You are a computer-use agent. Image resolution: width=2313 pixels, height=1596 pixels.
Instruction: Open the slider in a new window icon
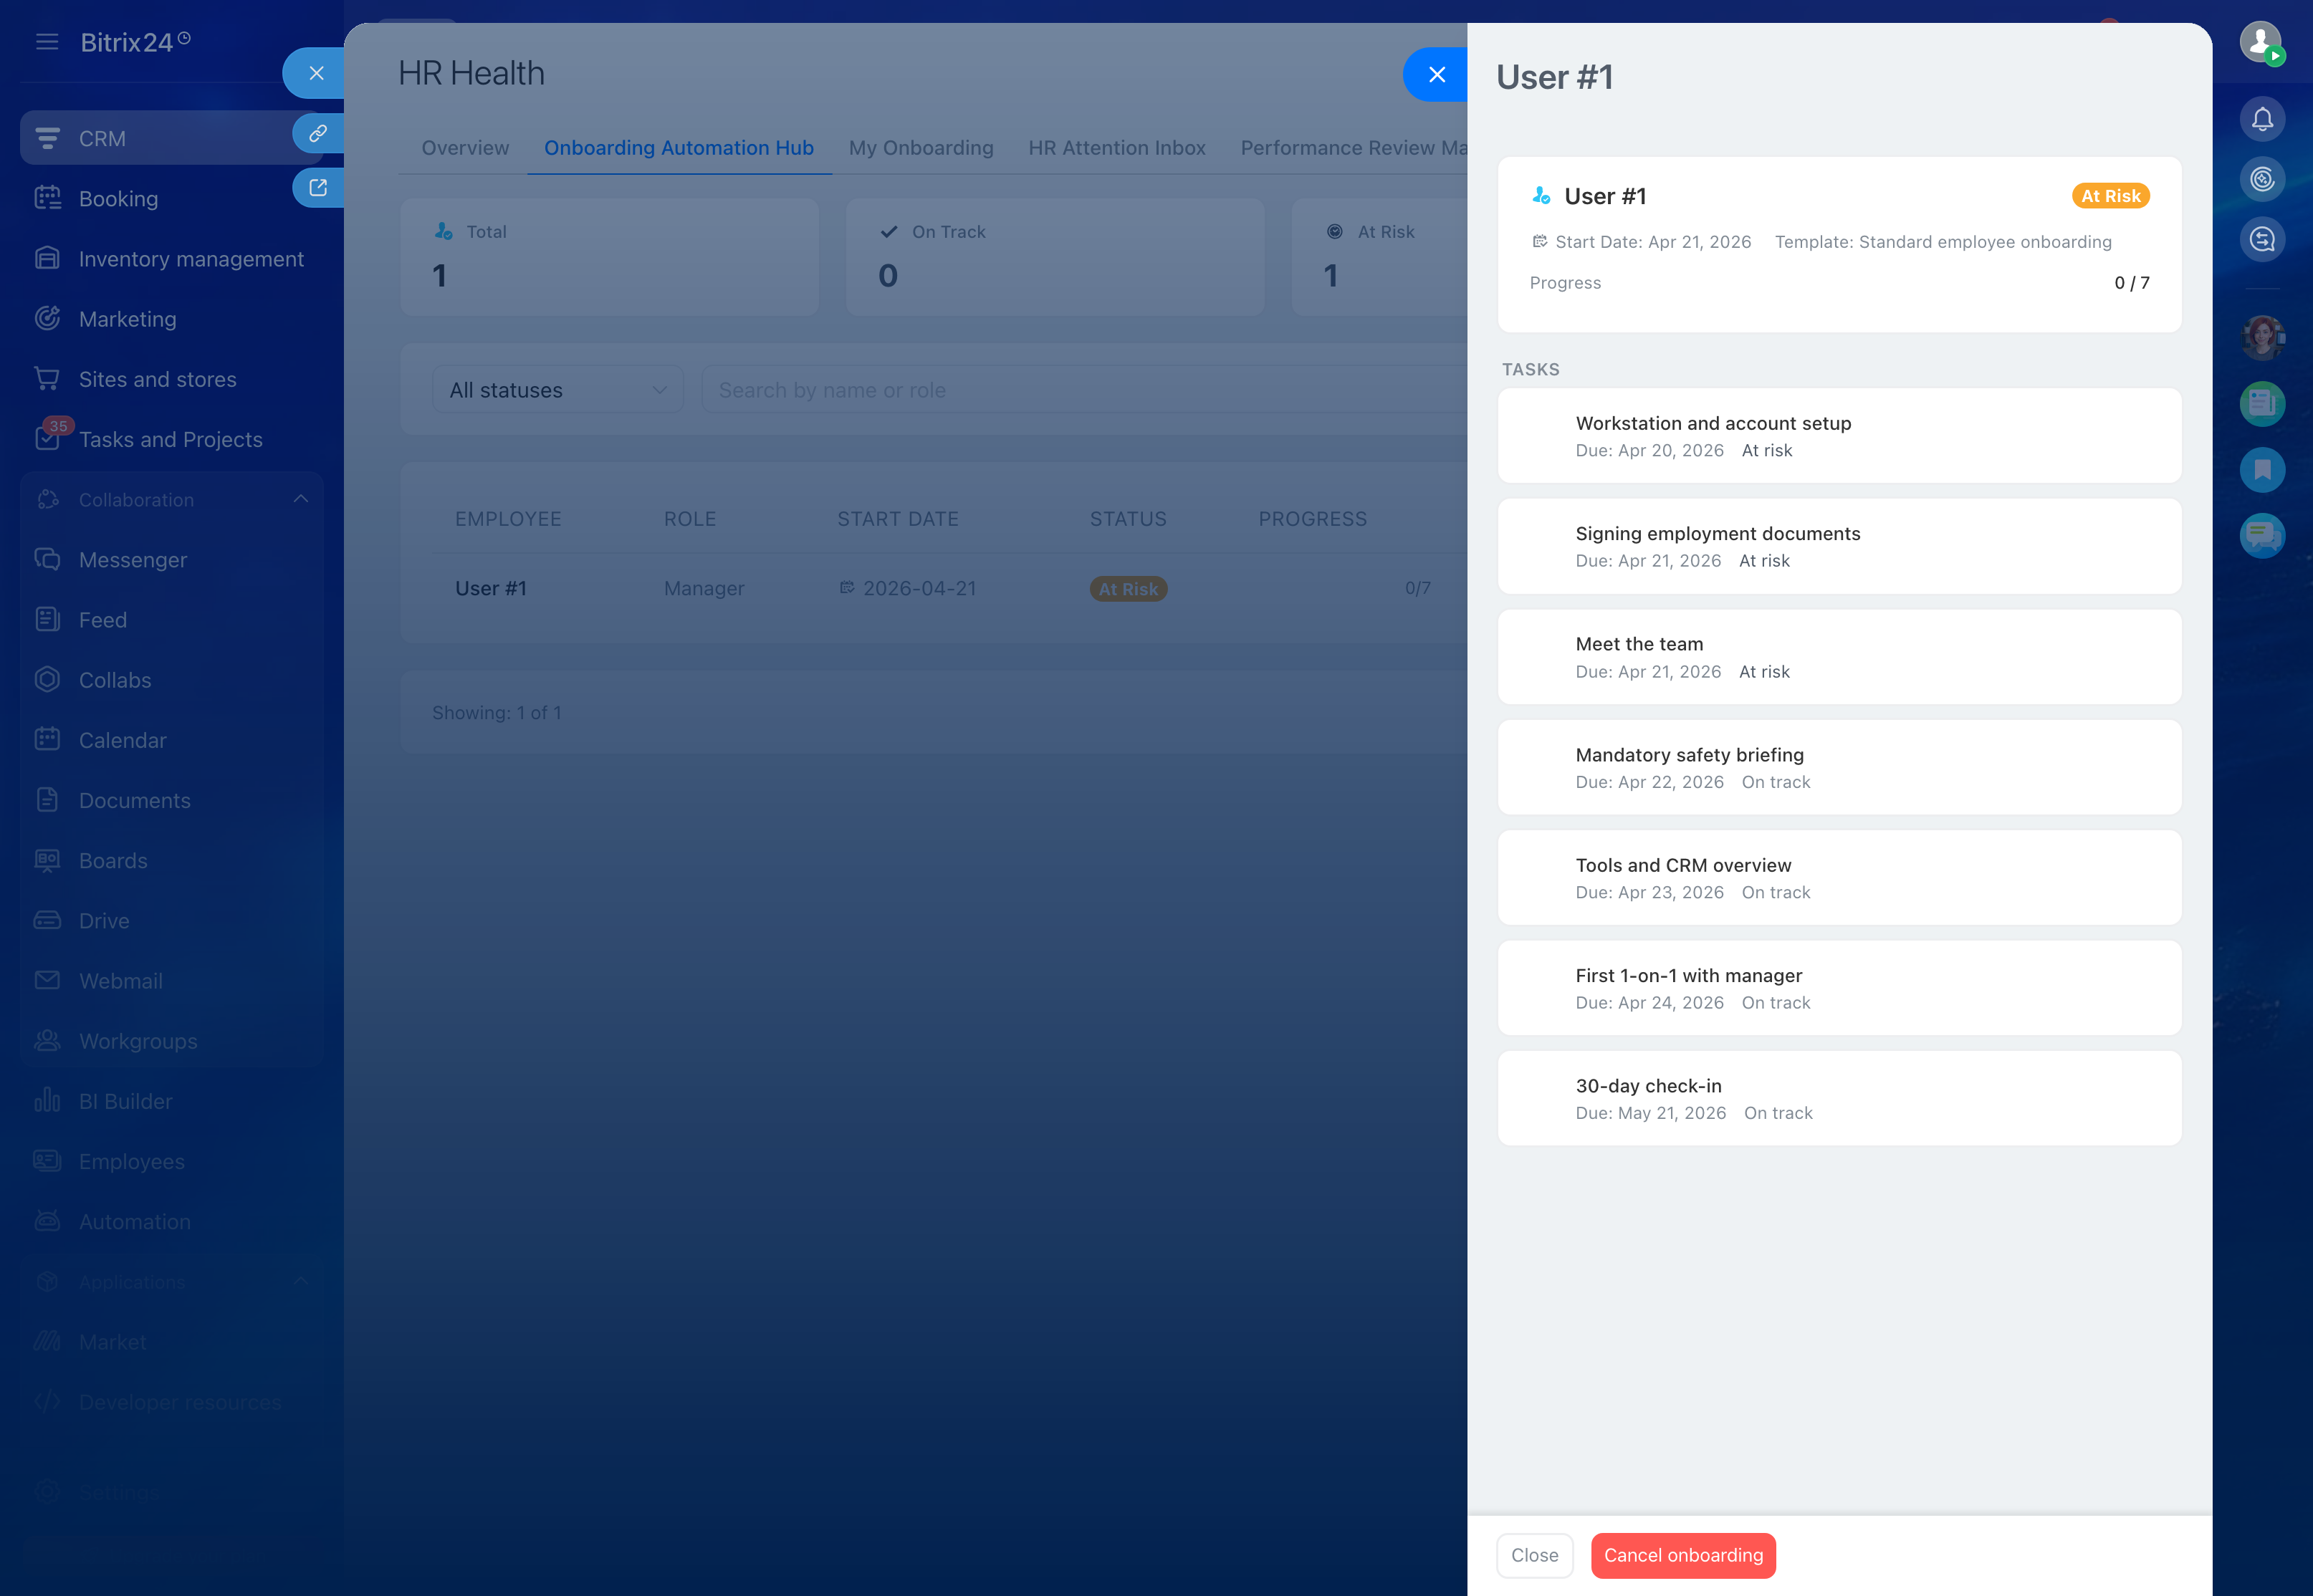pos(318,188)
